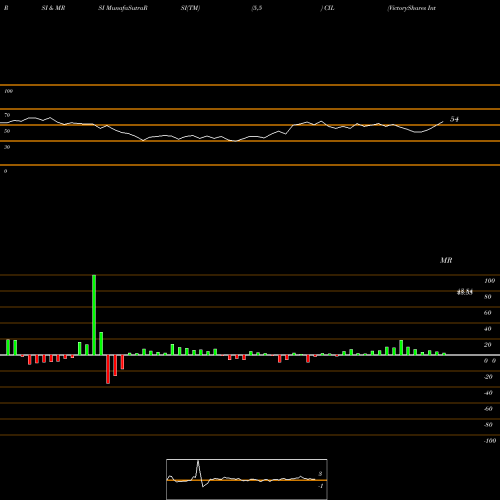500x500 pixels.
Task: Select the tallest green histogram bar
Action: tap(94, 315)
